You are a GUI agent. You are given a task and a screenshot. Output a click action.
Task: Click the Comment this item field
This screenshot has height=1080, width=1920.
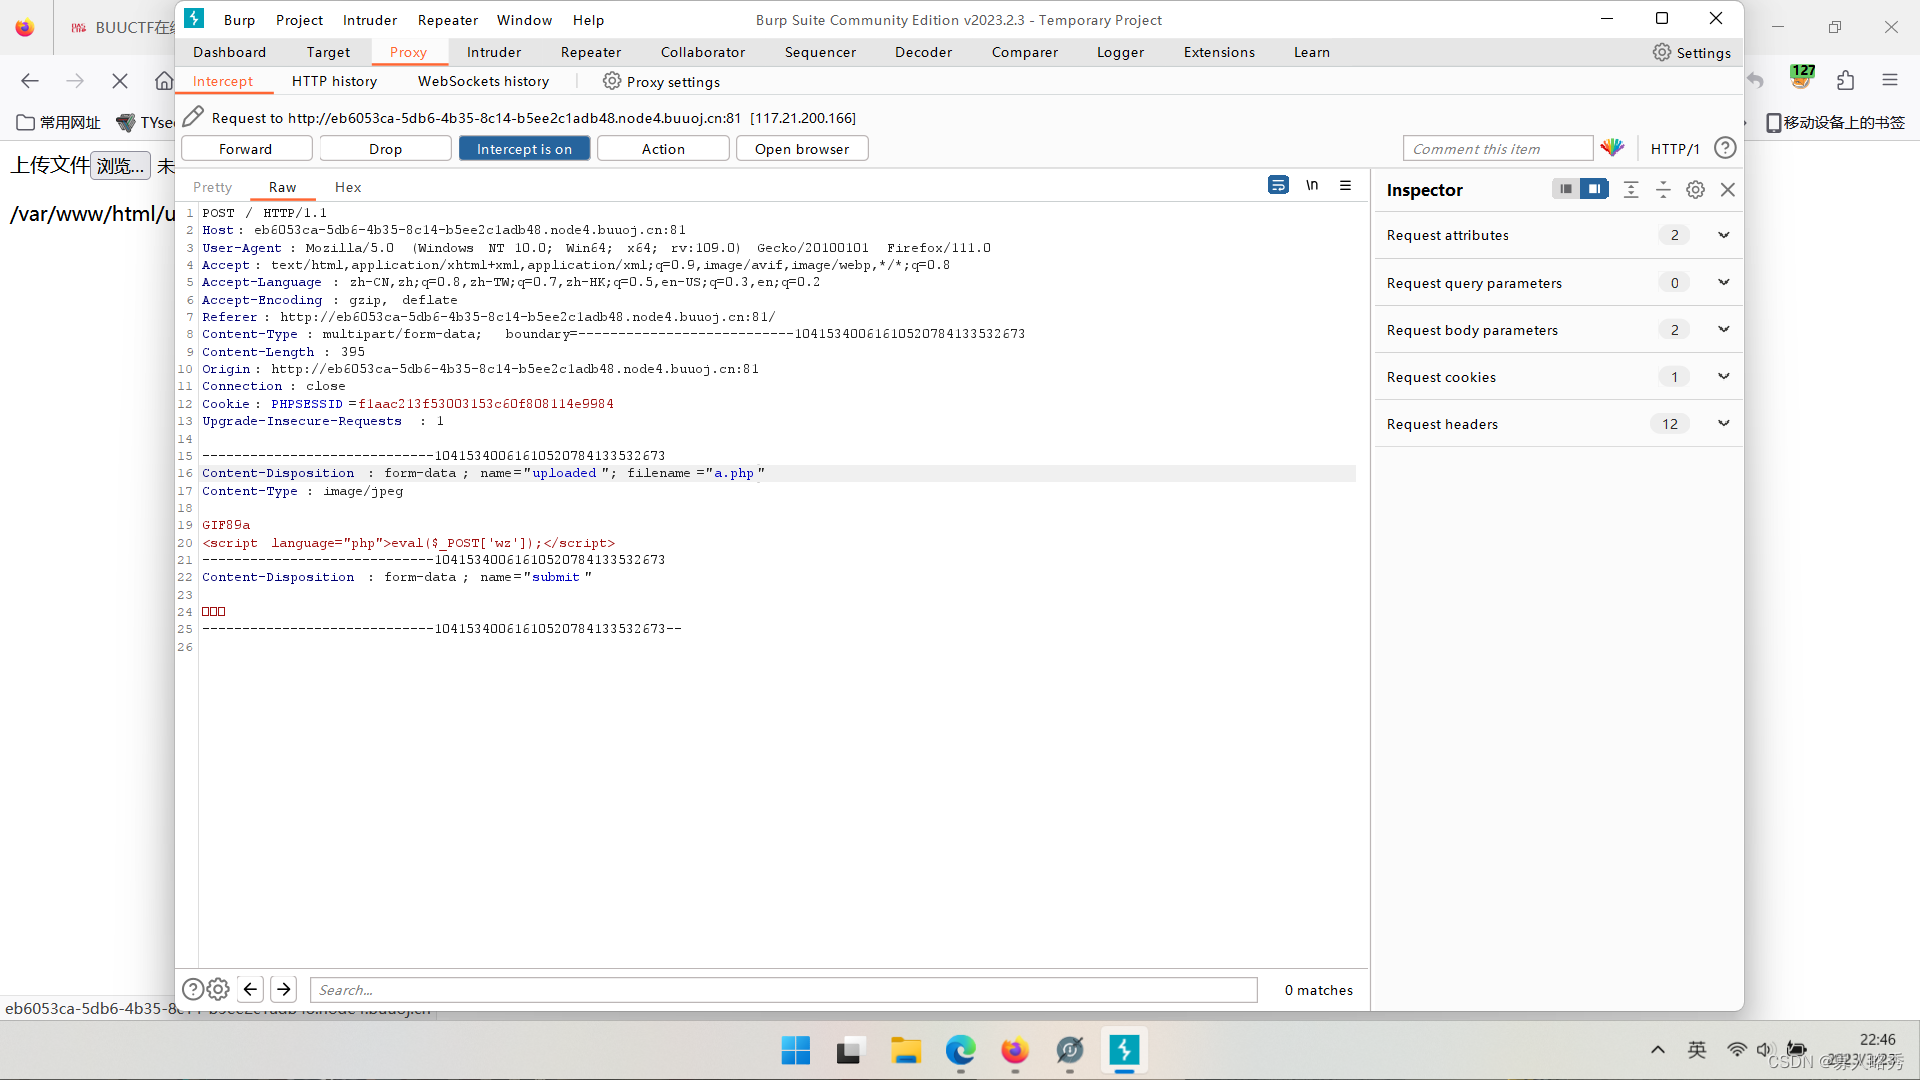click(1496, 148)
